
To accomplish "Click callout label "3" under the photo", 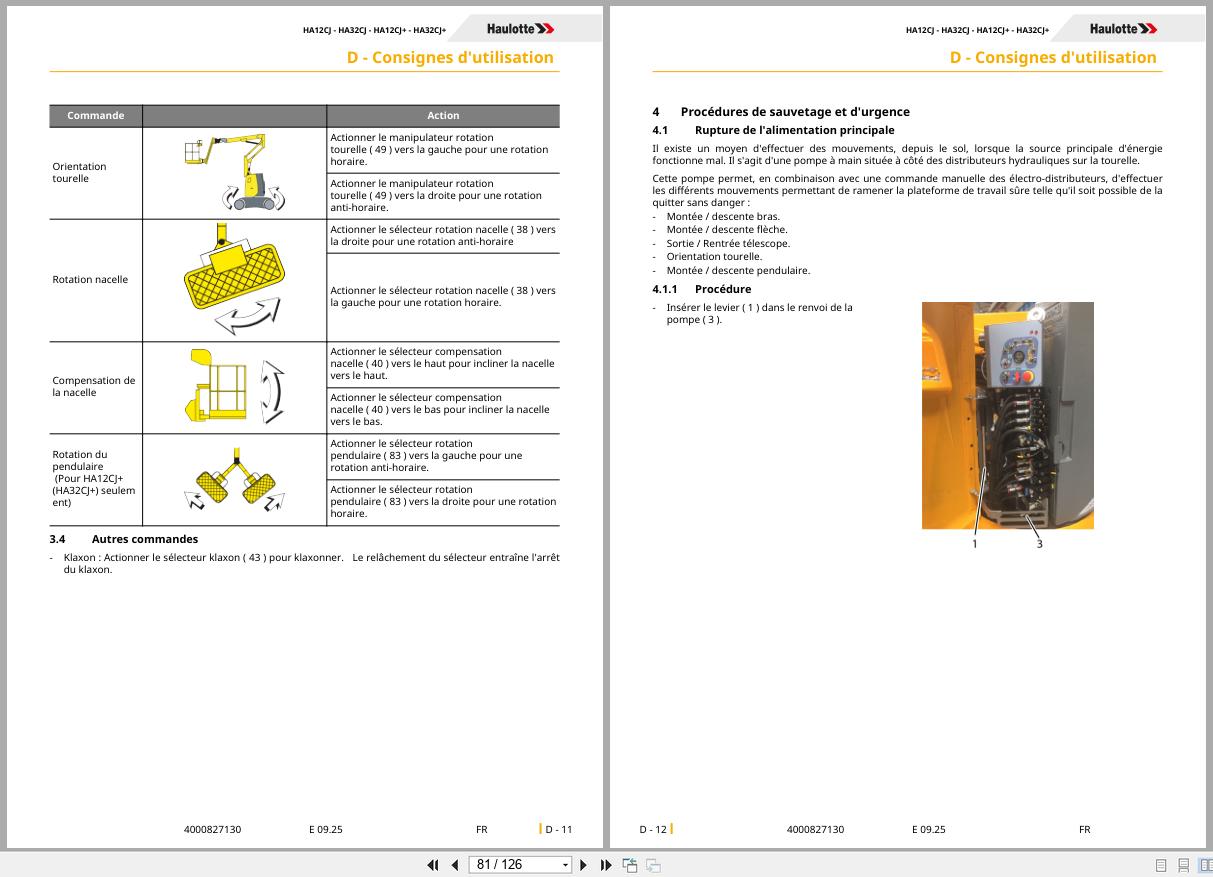I will (x=1039, y=544).
